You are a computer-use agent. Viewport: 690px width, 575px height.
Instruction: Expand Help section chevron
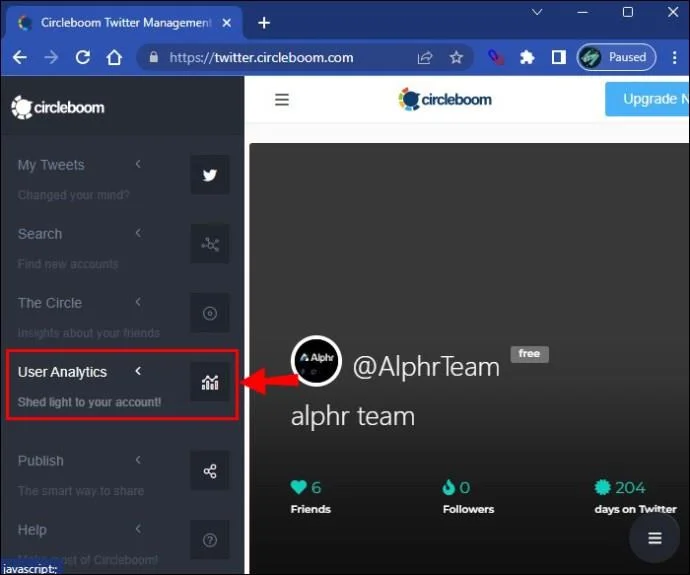(138, 528)
